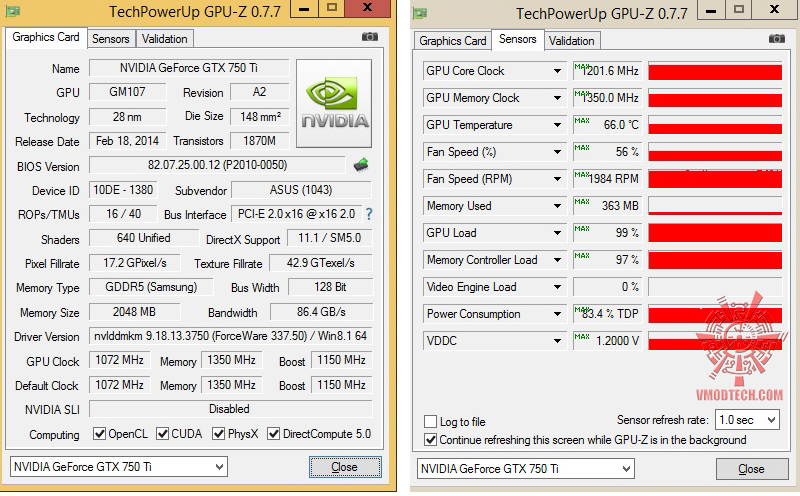The width and height of the screenshot is (800, 496).
Task: Open the Memory Used sensor dropdown
Action: pos(557,206)
